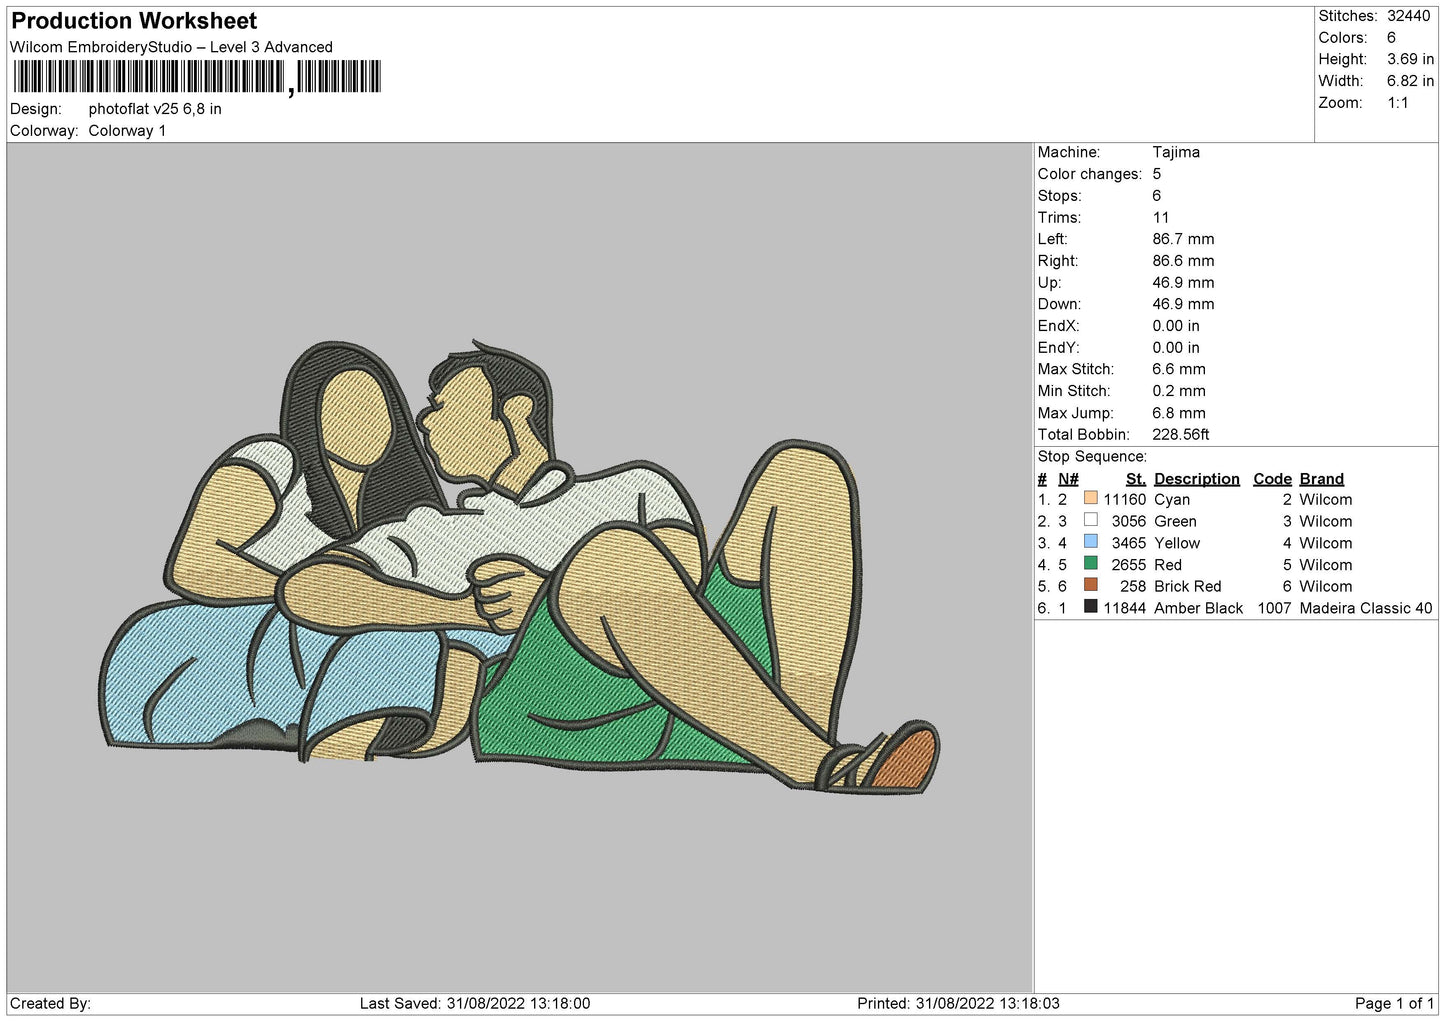Click the design name 'photoflat v25 6,8 in'
The height and width of the screenshot is (1021, 1445).
155,109
